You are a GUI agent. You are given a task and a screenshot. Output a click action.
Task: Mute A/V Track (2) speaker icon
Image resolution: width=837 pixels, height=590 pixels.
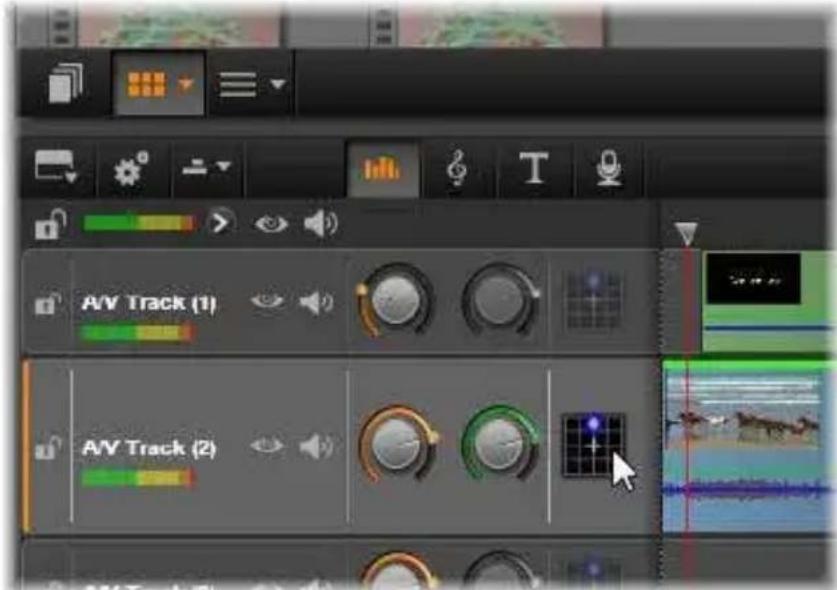(x=316, y=447)
